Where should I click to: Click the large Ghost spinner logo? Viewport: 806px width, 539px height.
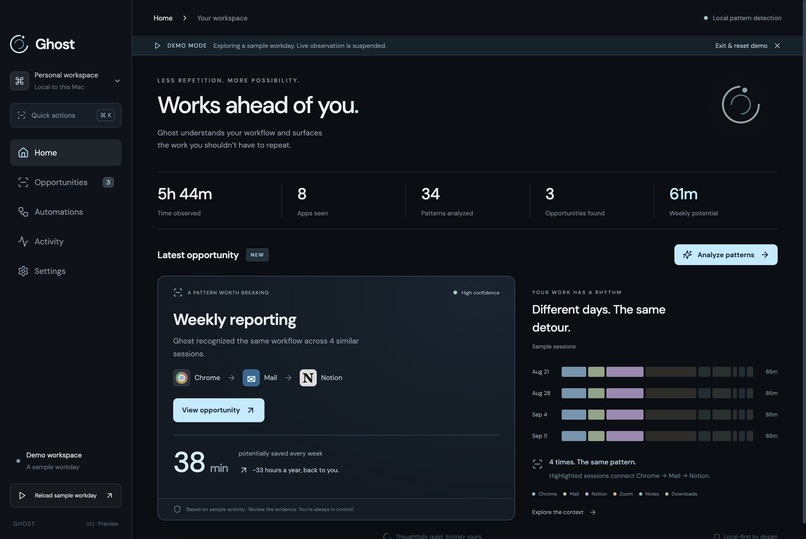point(741,105)
